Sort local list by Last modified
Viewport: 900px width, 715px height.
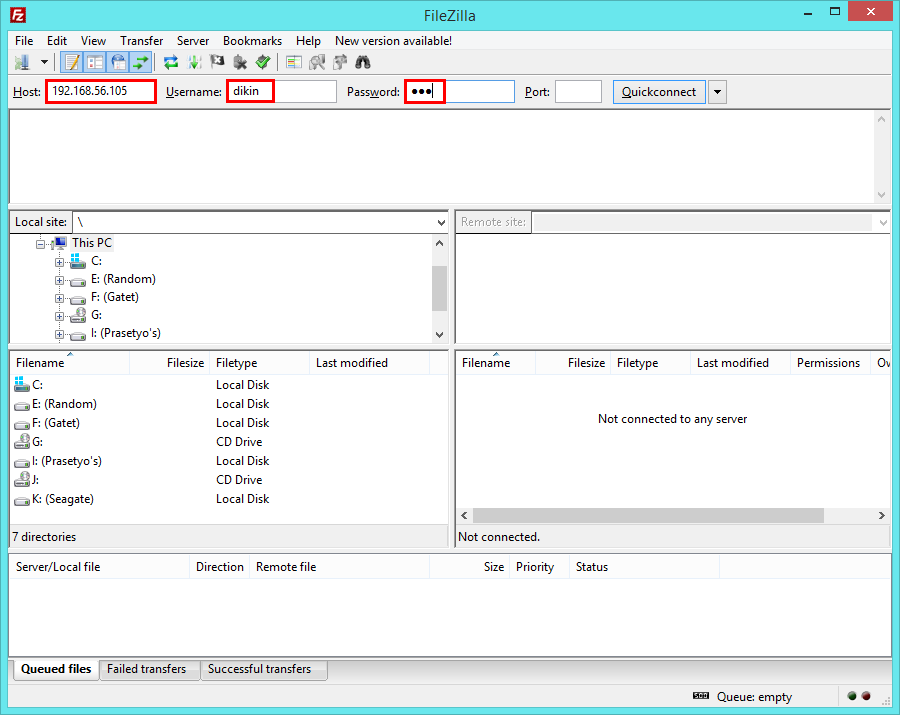(x=370, y=363)
